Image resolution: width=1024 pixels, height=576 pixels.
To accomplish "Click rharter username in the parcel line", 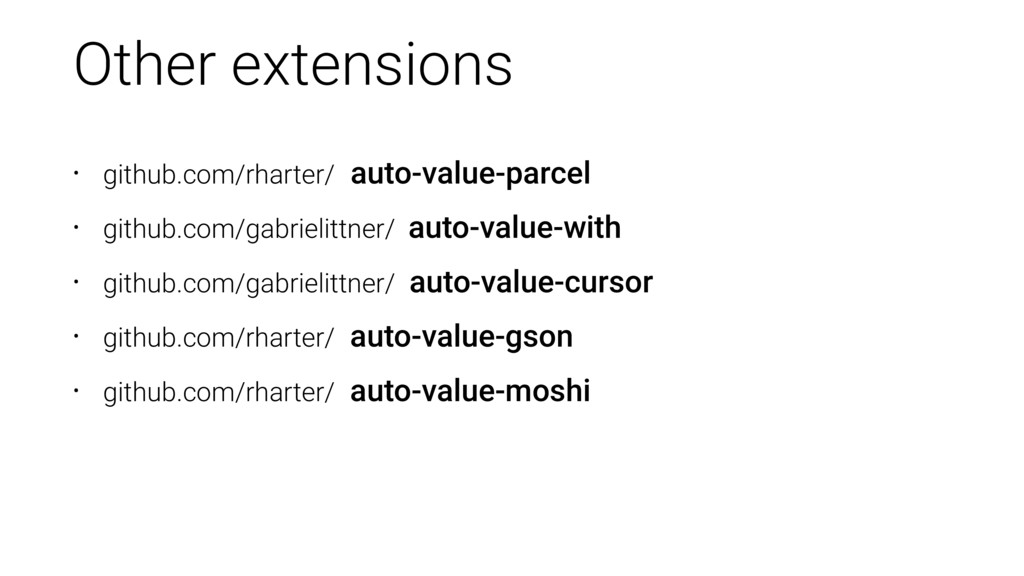I will (x=284, y=175).
